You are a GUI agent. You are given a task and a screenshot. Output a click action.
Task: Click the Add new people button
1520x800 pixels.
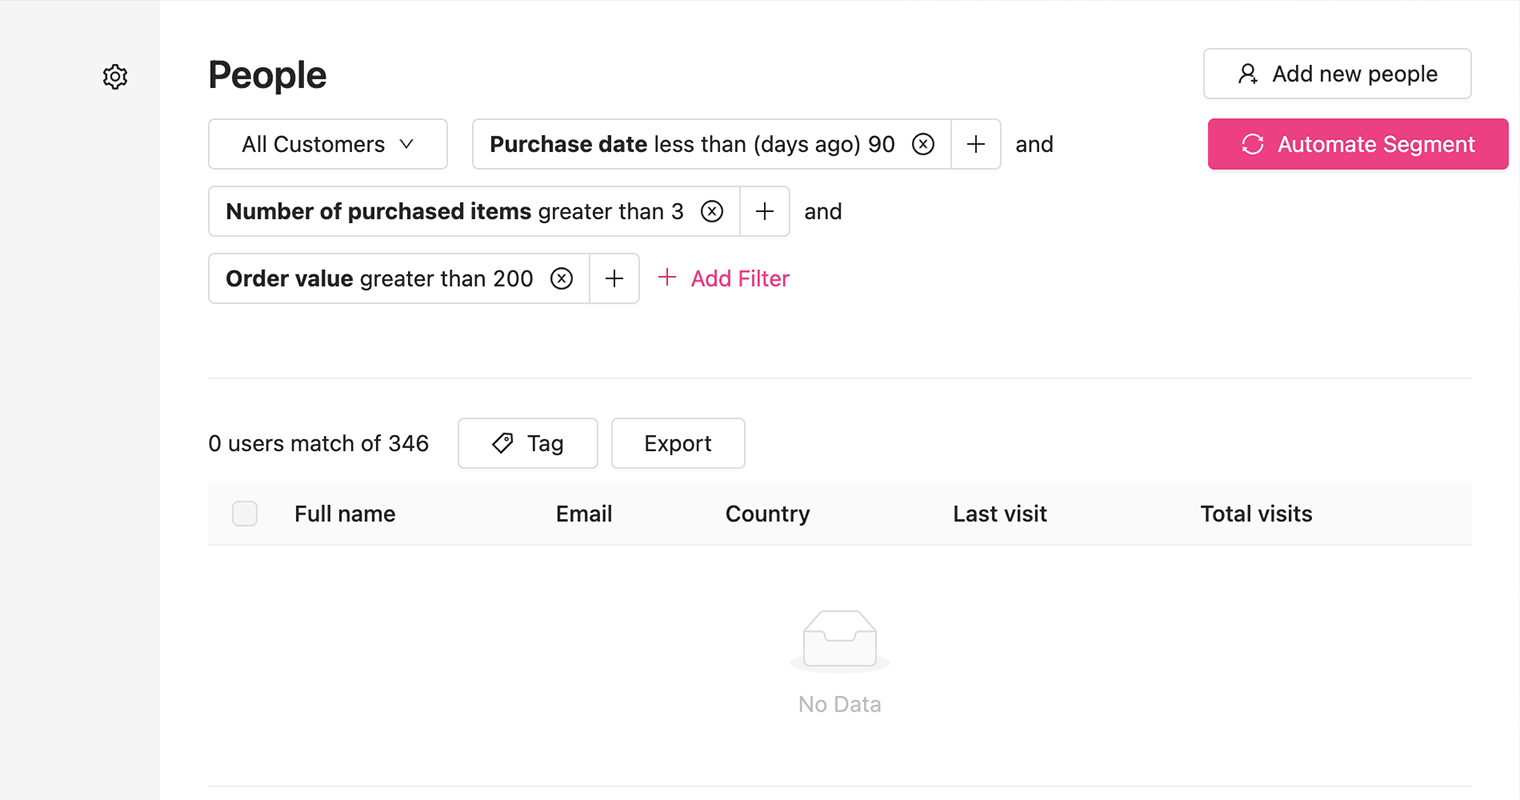click(1337, 74)
